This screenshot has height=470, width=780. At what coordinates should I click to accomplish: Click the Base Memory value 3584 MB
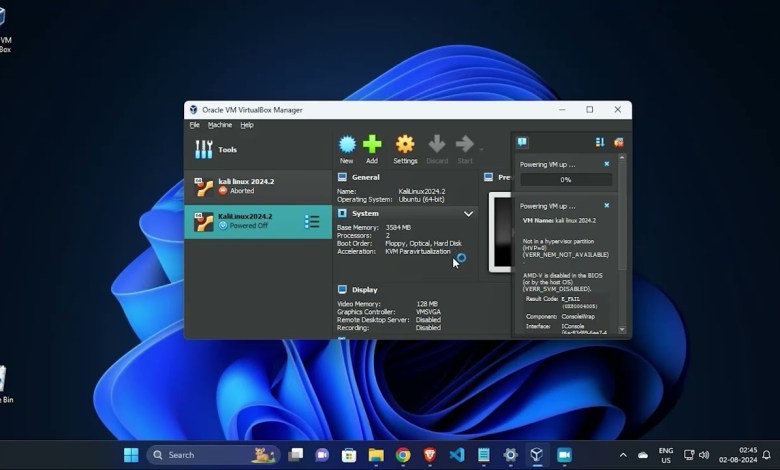(398, 227)
